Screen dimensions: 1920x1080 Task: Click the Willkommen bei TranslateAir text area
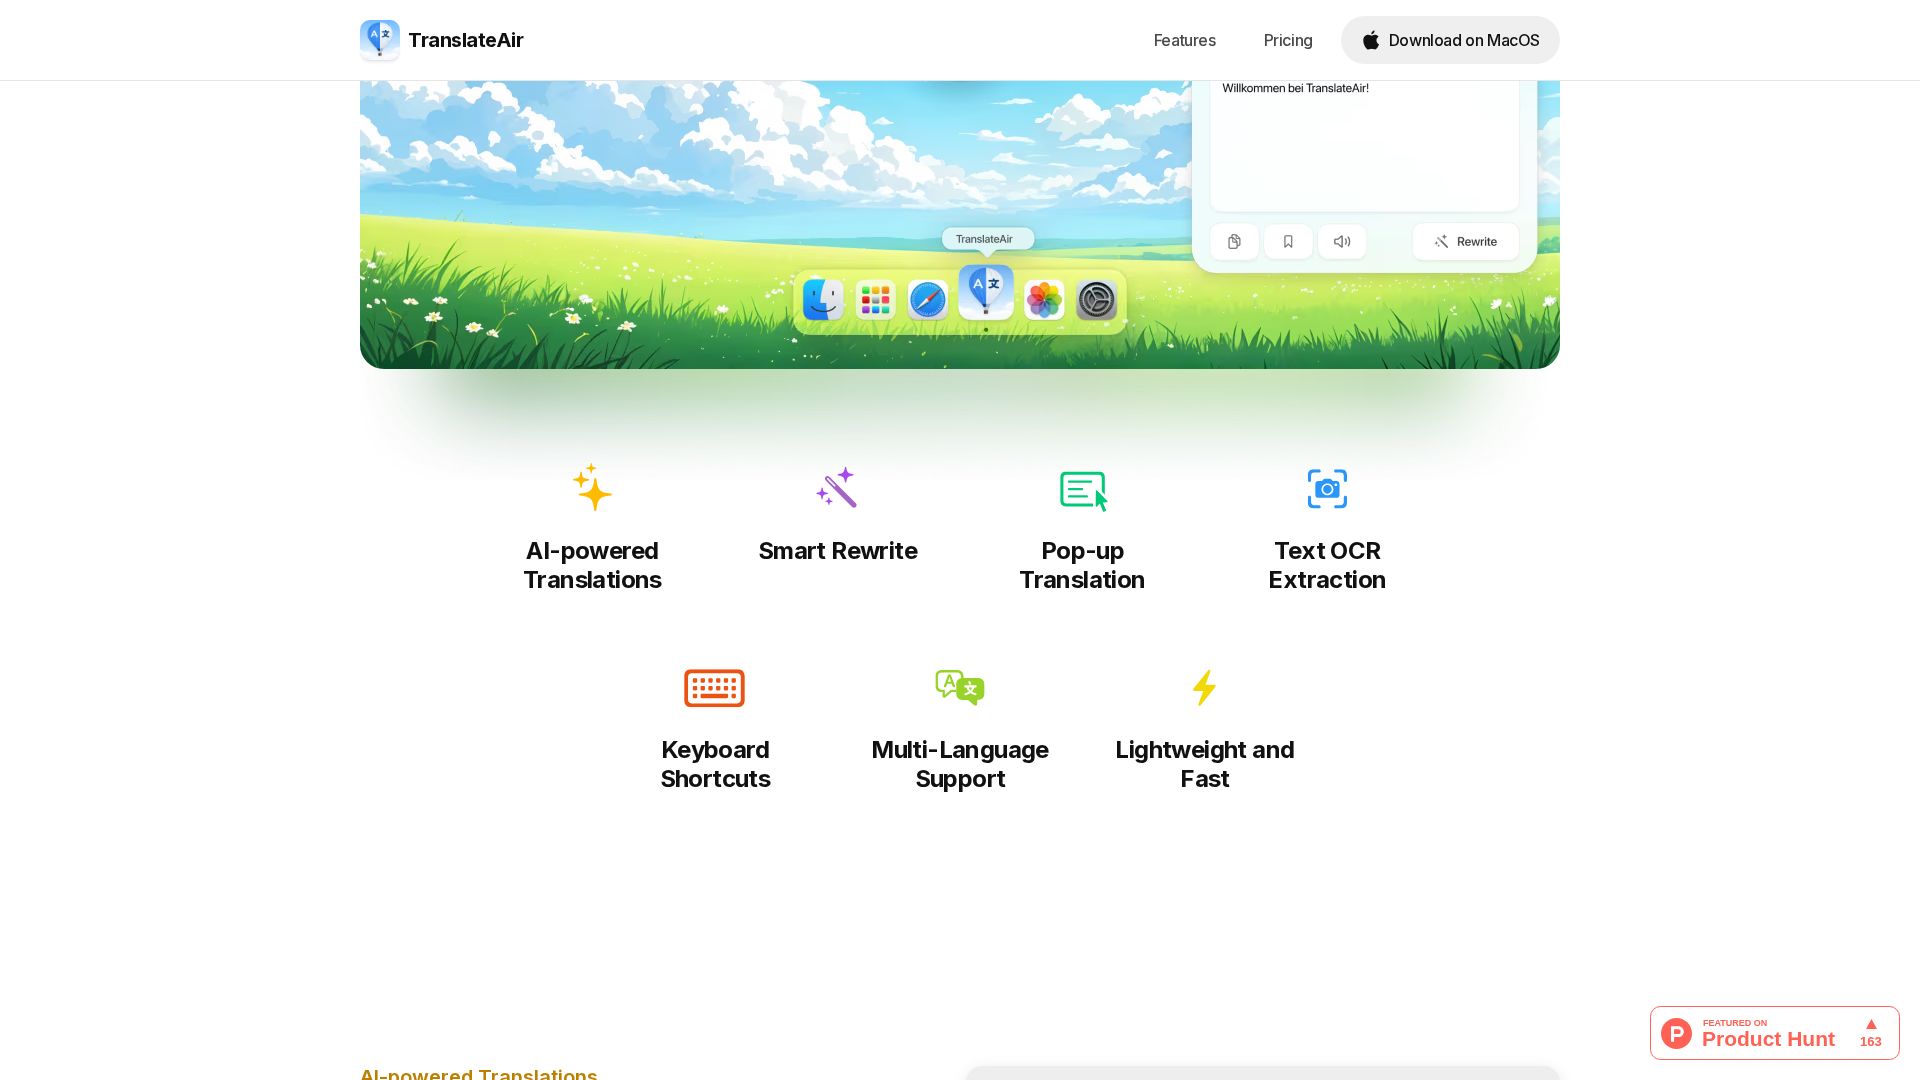1364,140
